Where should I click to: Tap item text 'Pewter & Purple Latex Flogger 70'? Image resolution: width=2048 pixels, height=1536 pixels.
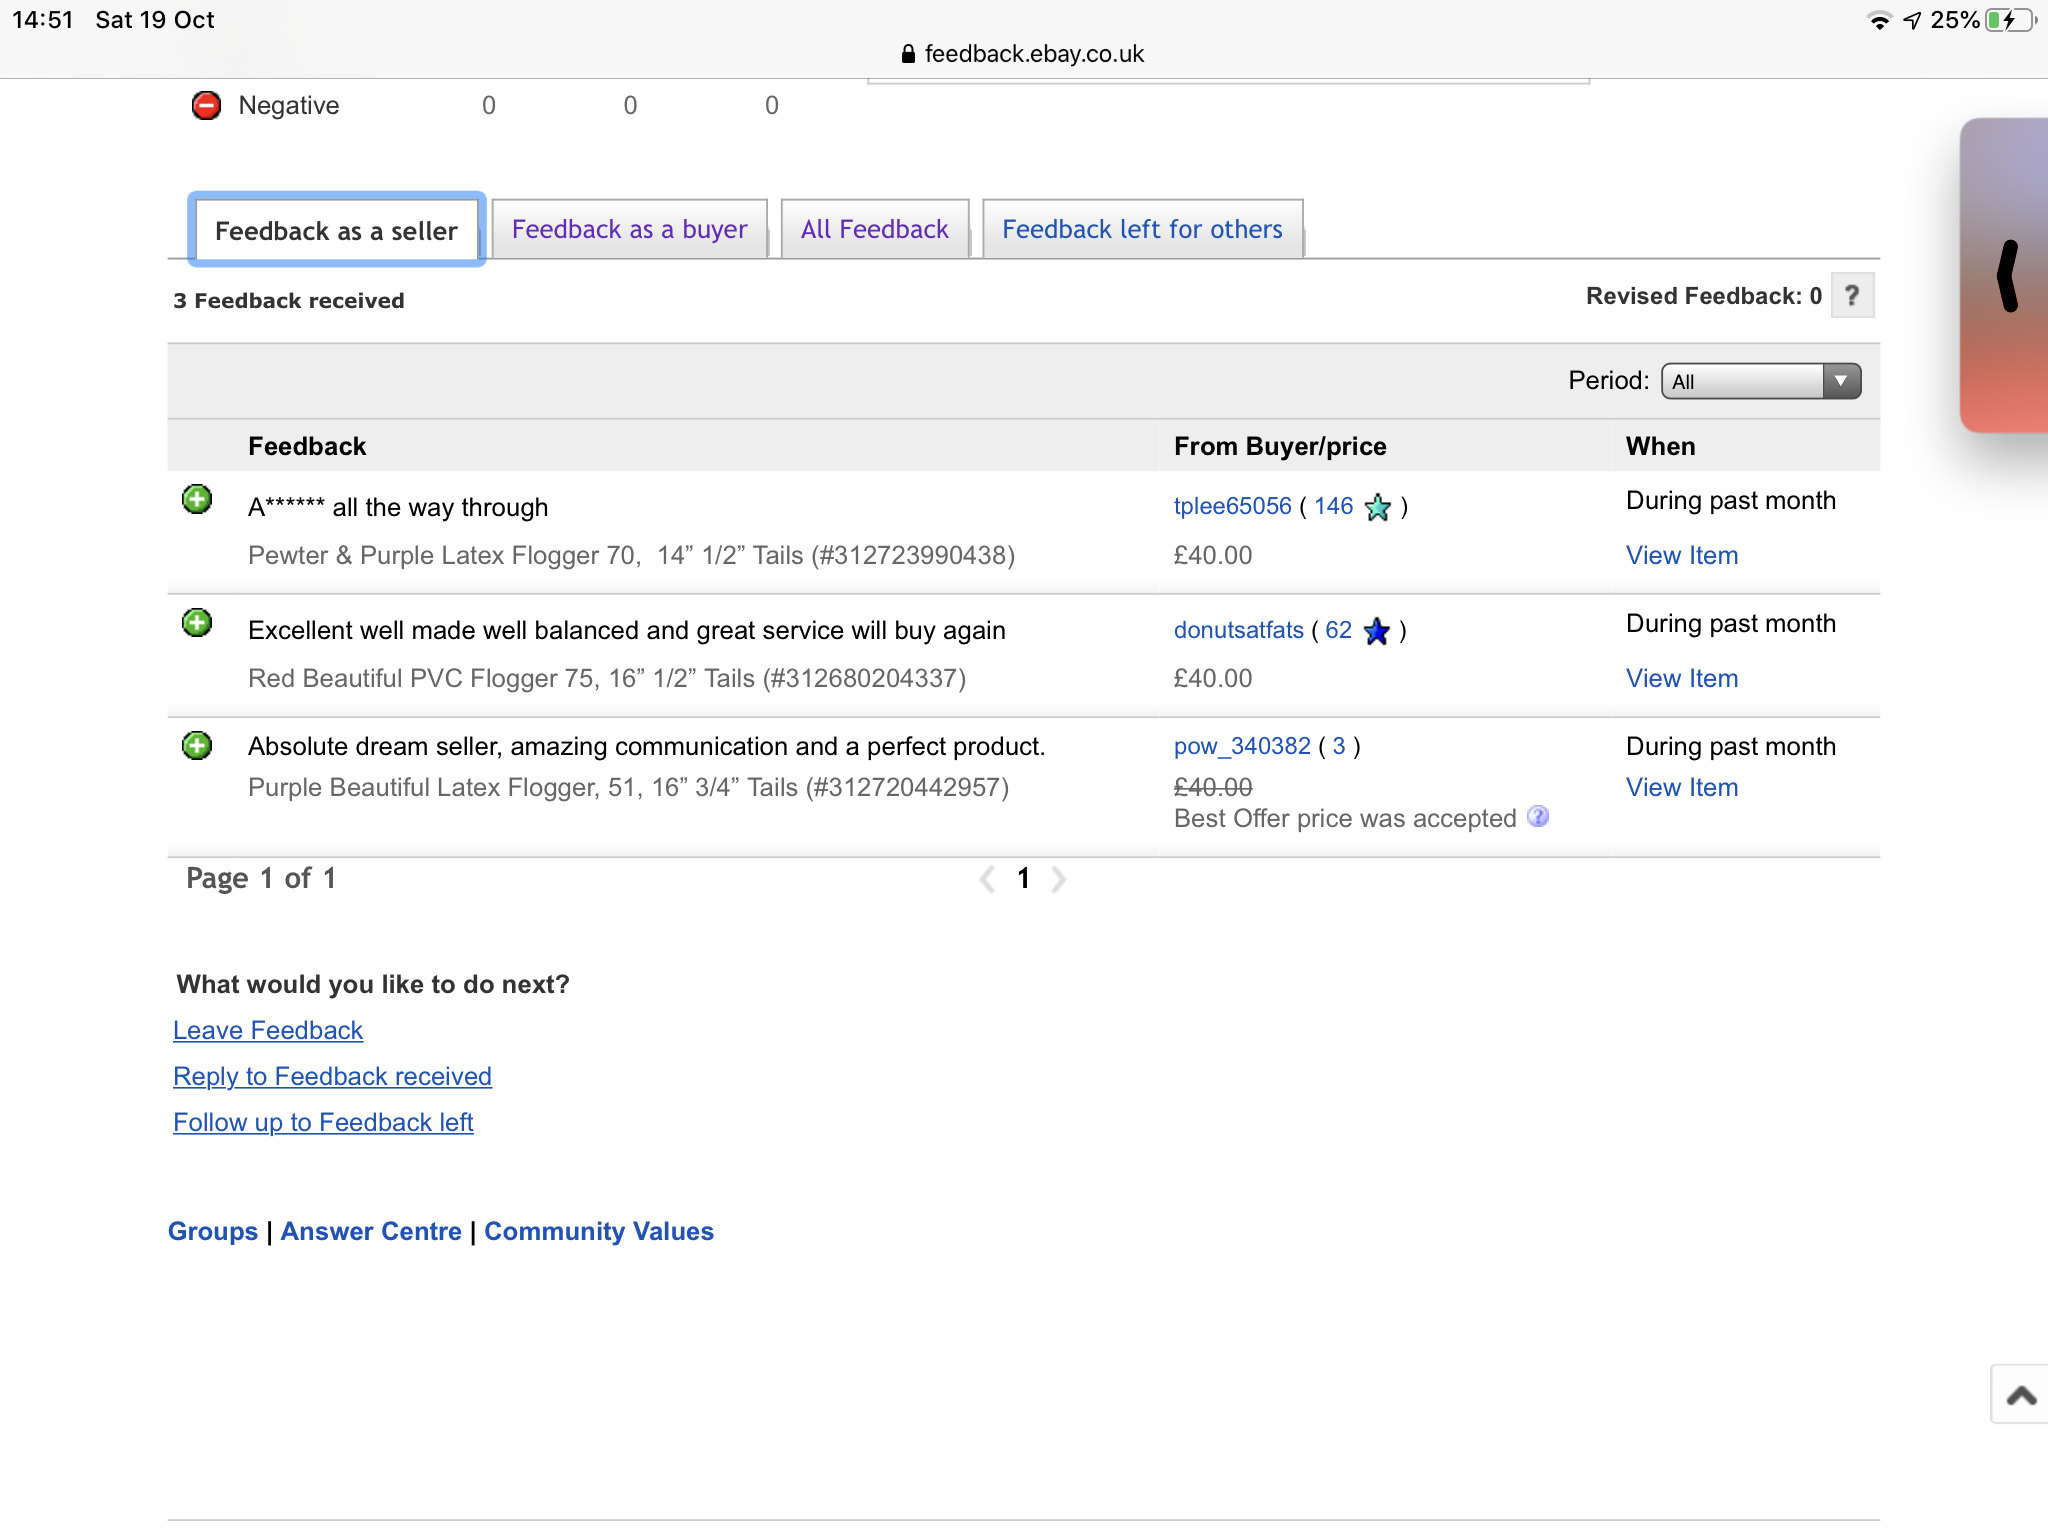click(631, 555)
